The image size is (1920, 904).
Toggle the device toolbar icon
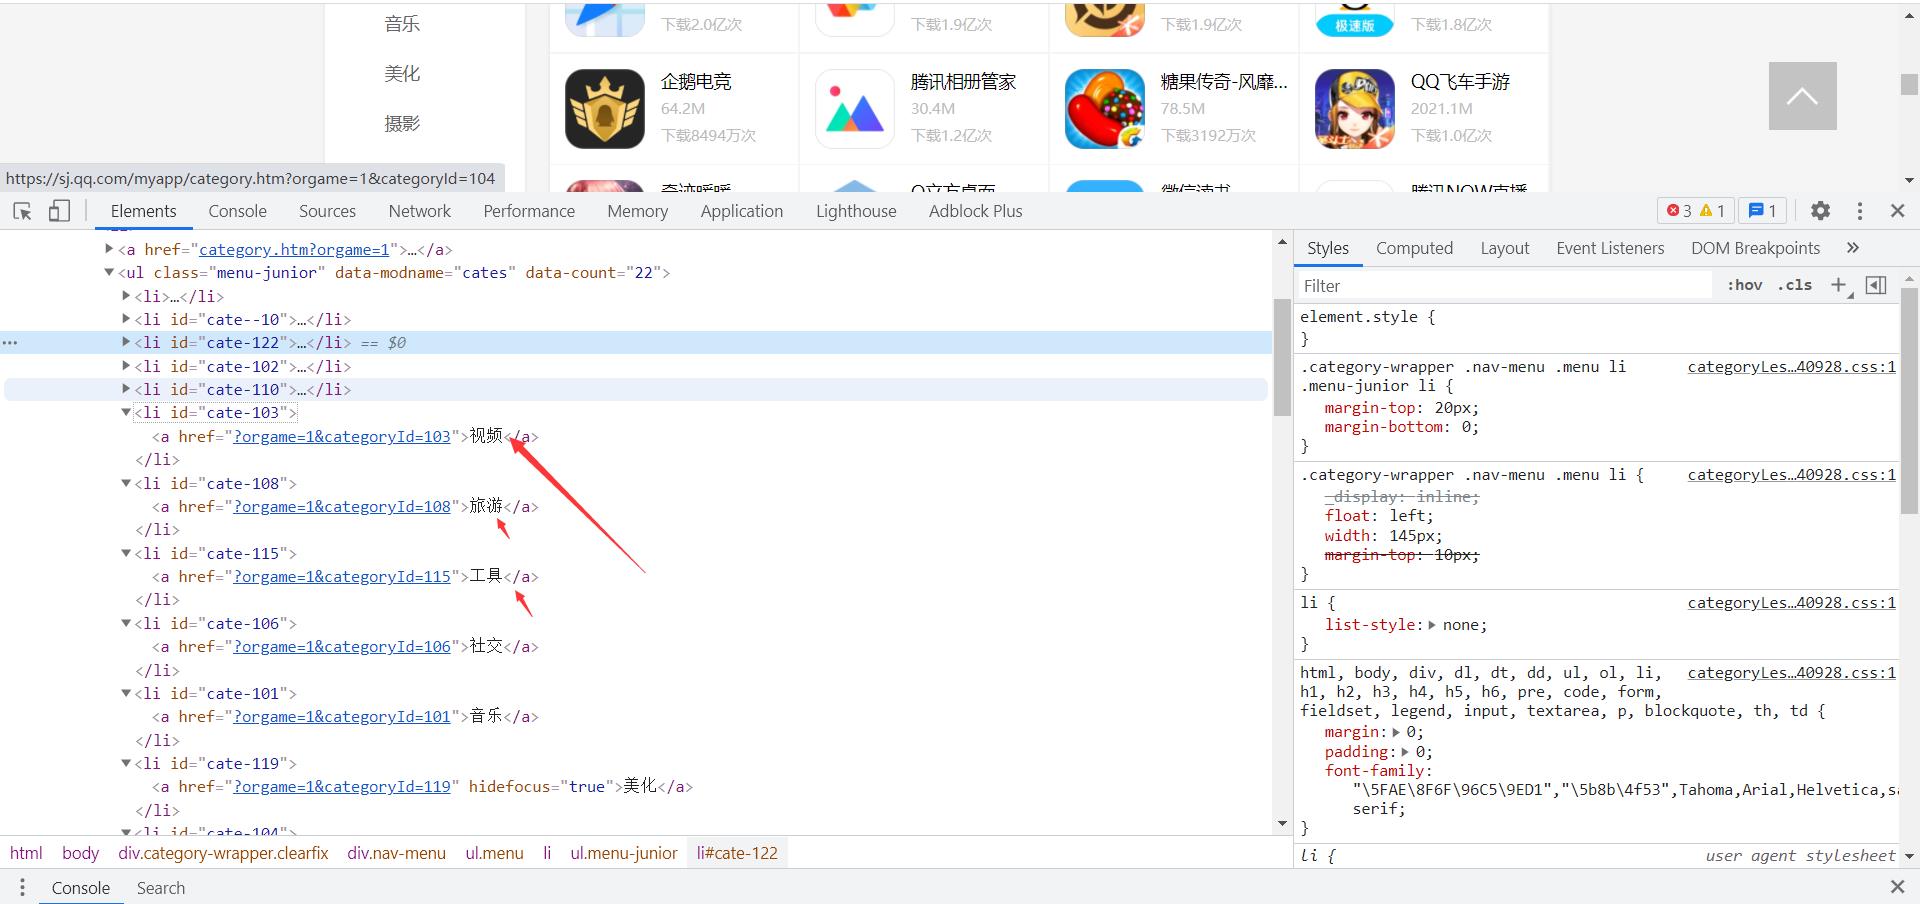click(x=59, y=211)
